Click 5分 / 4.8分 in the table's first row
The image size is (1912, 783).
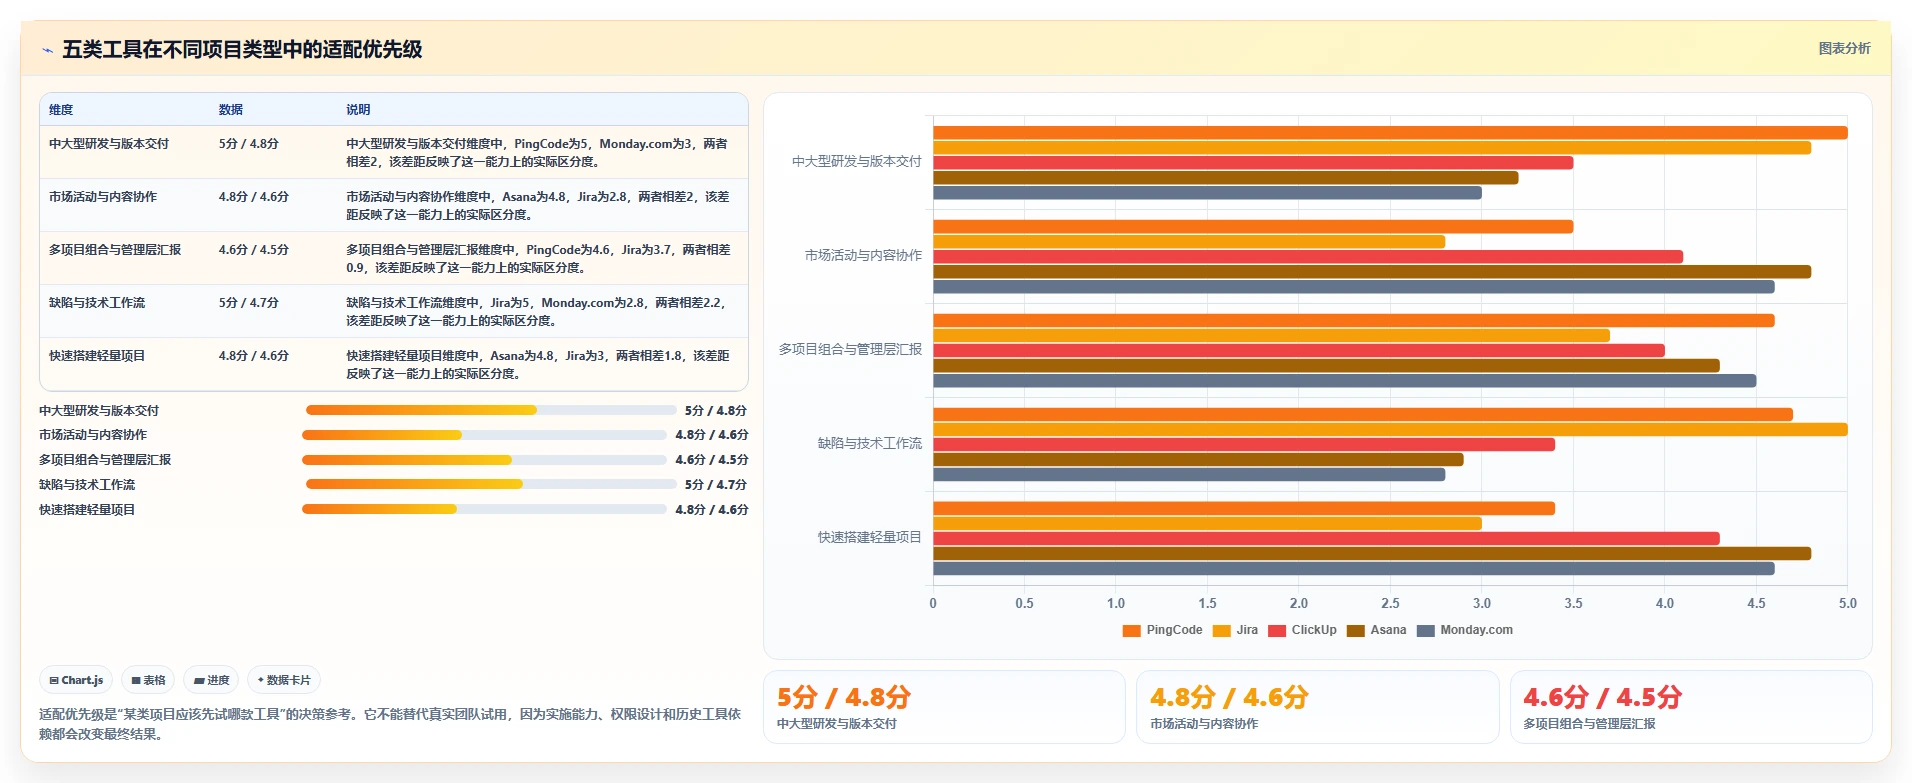tap(249, 144)
